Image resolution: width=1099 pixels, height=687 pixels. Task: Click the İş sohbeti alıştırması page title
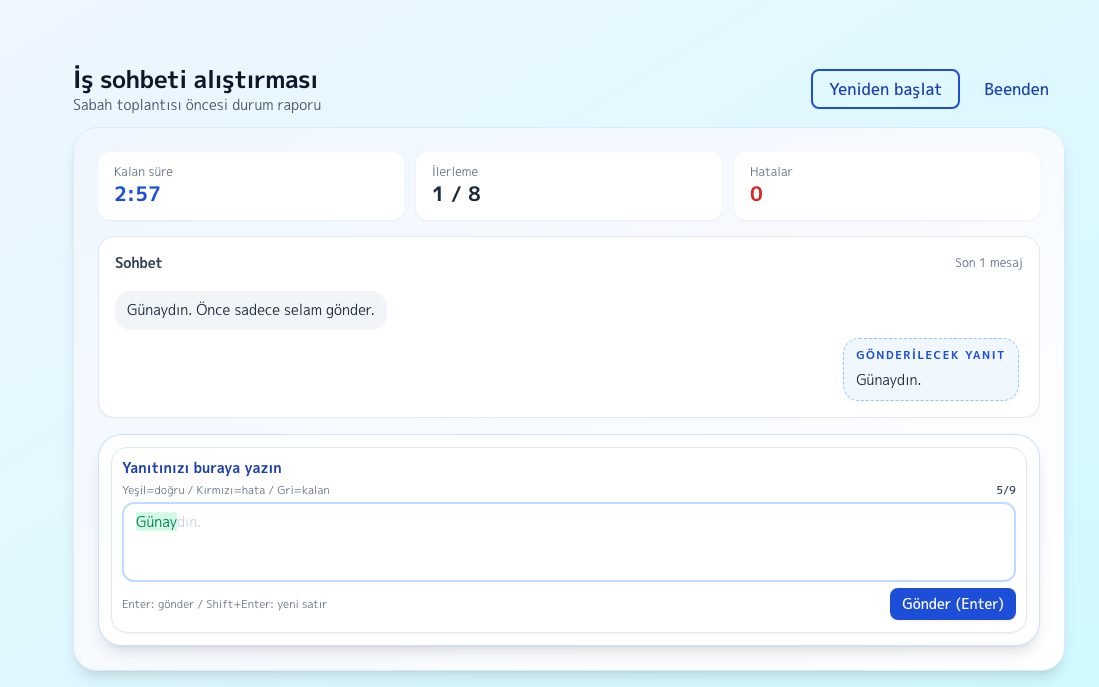pyautogui.click(x=196, y=79)
